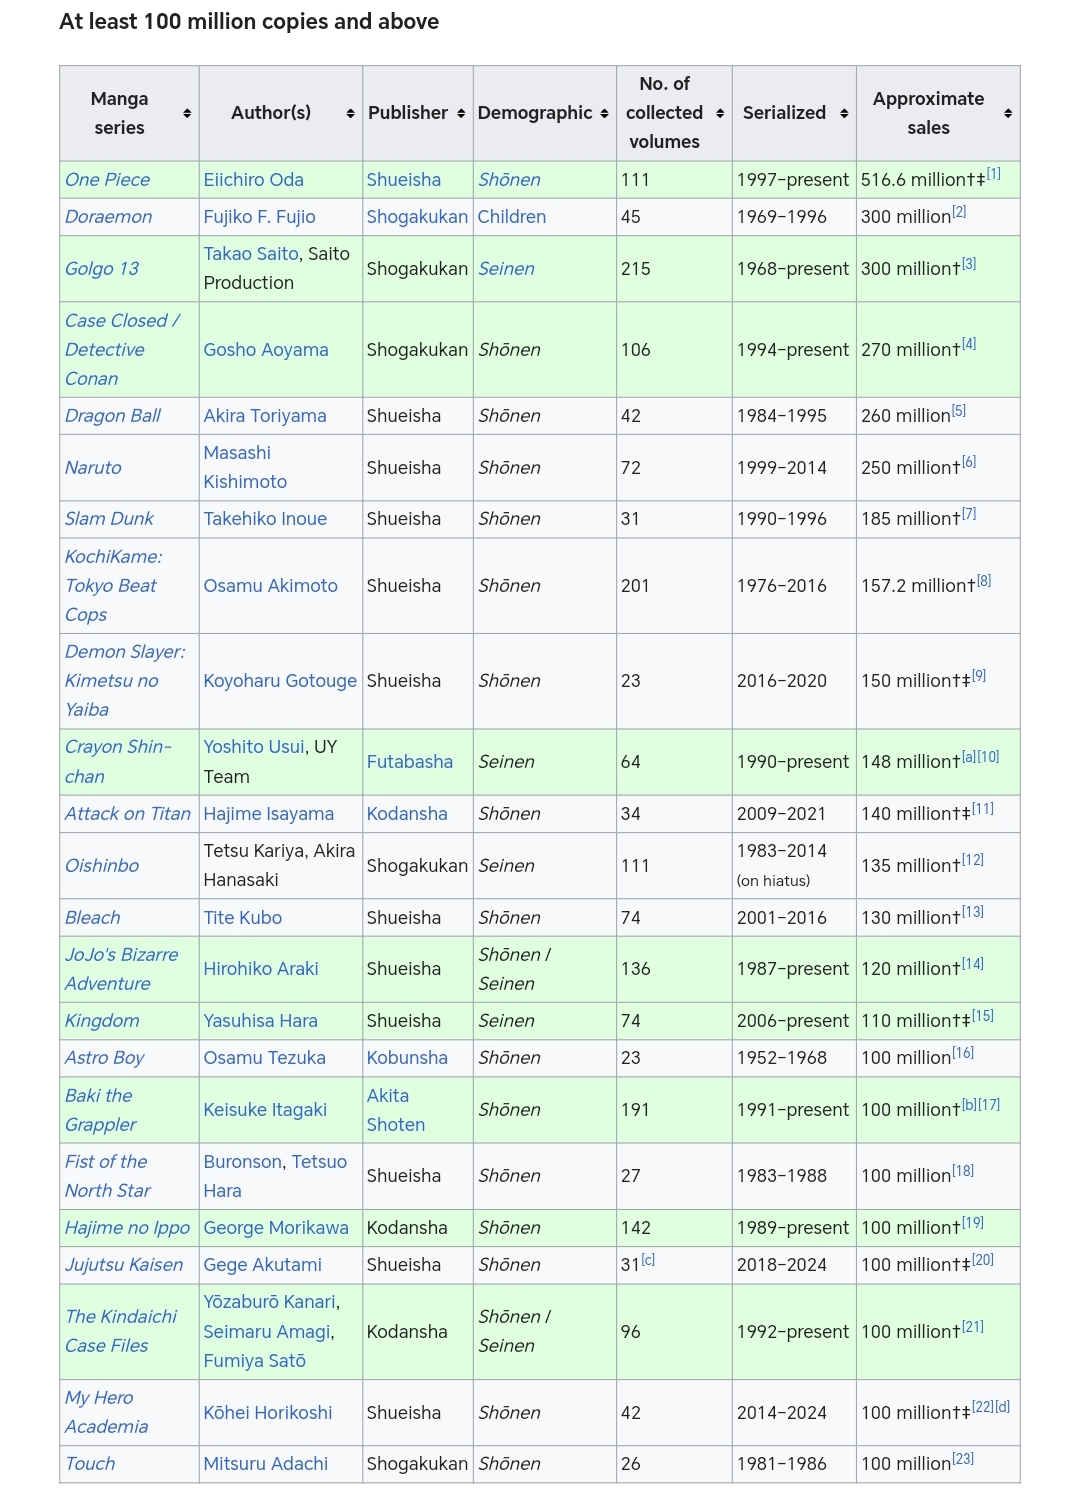
Task: Open Kōhei Horikoshi author link
Action: point(268,1413)
